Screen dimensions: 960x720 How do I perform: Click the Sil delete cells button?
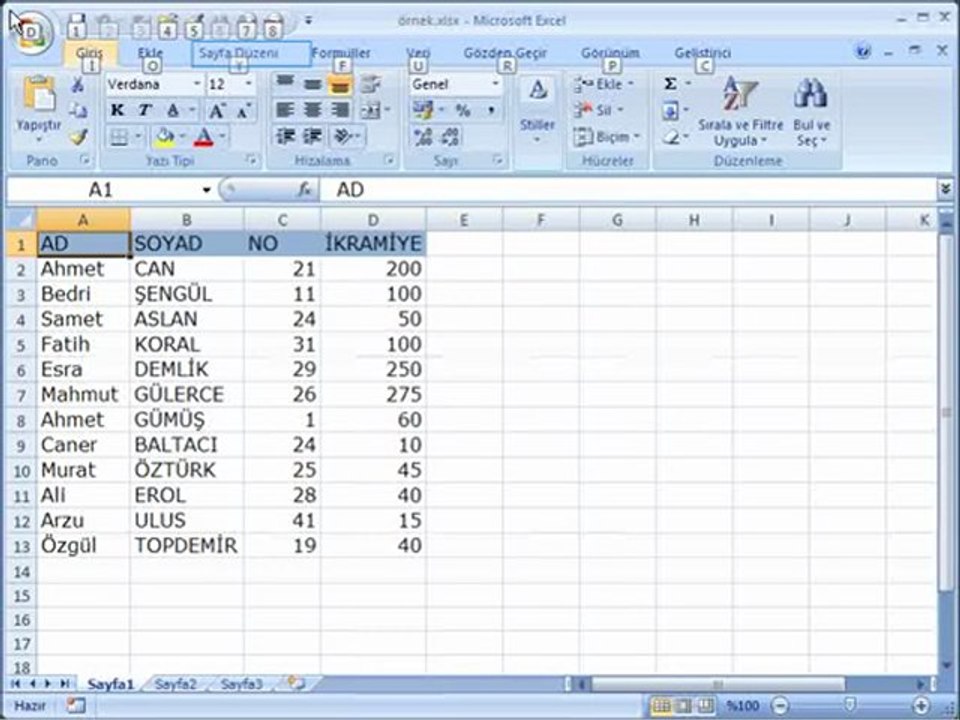coord(599,110)
